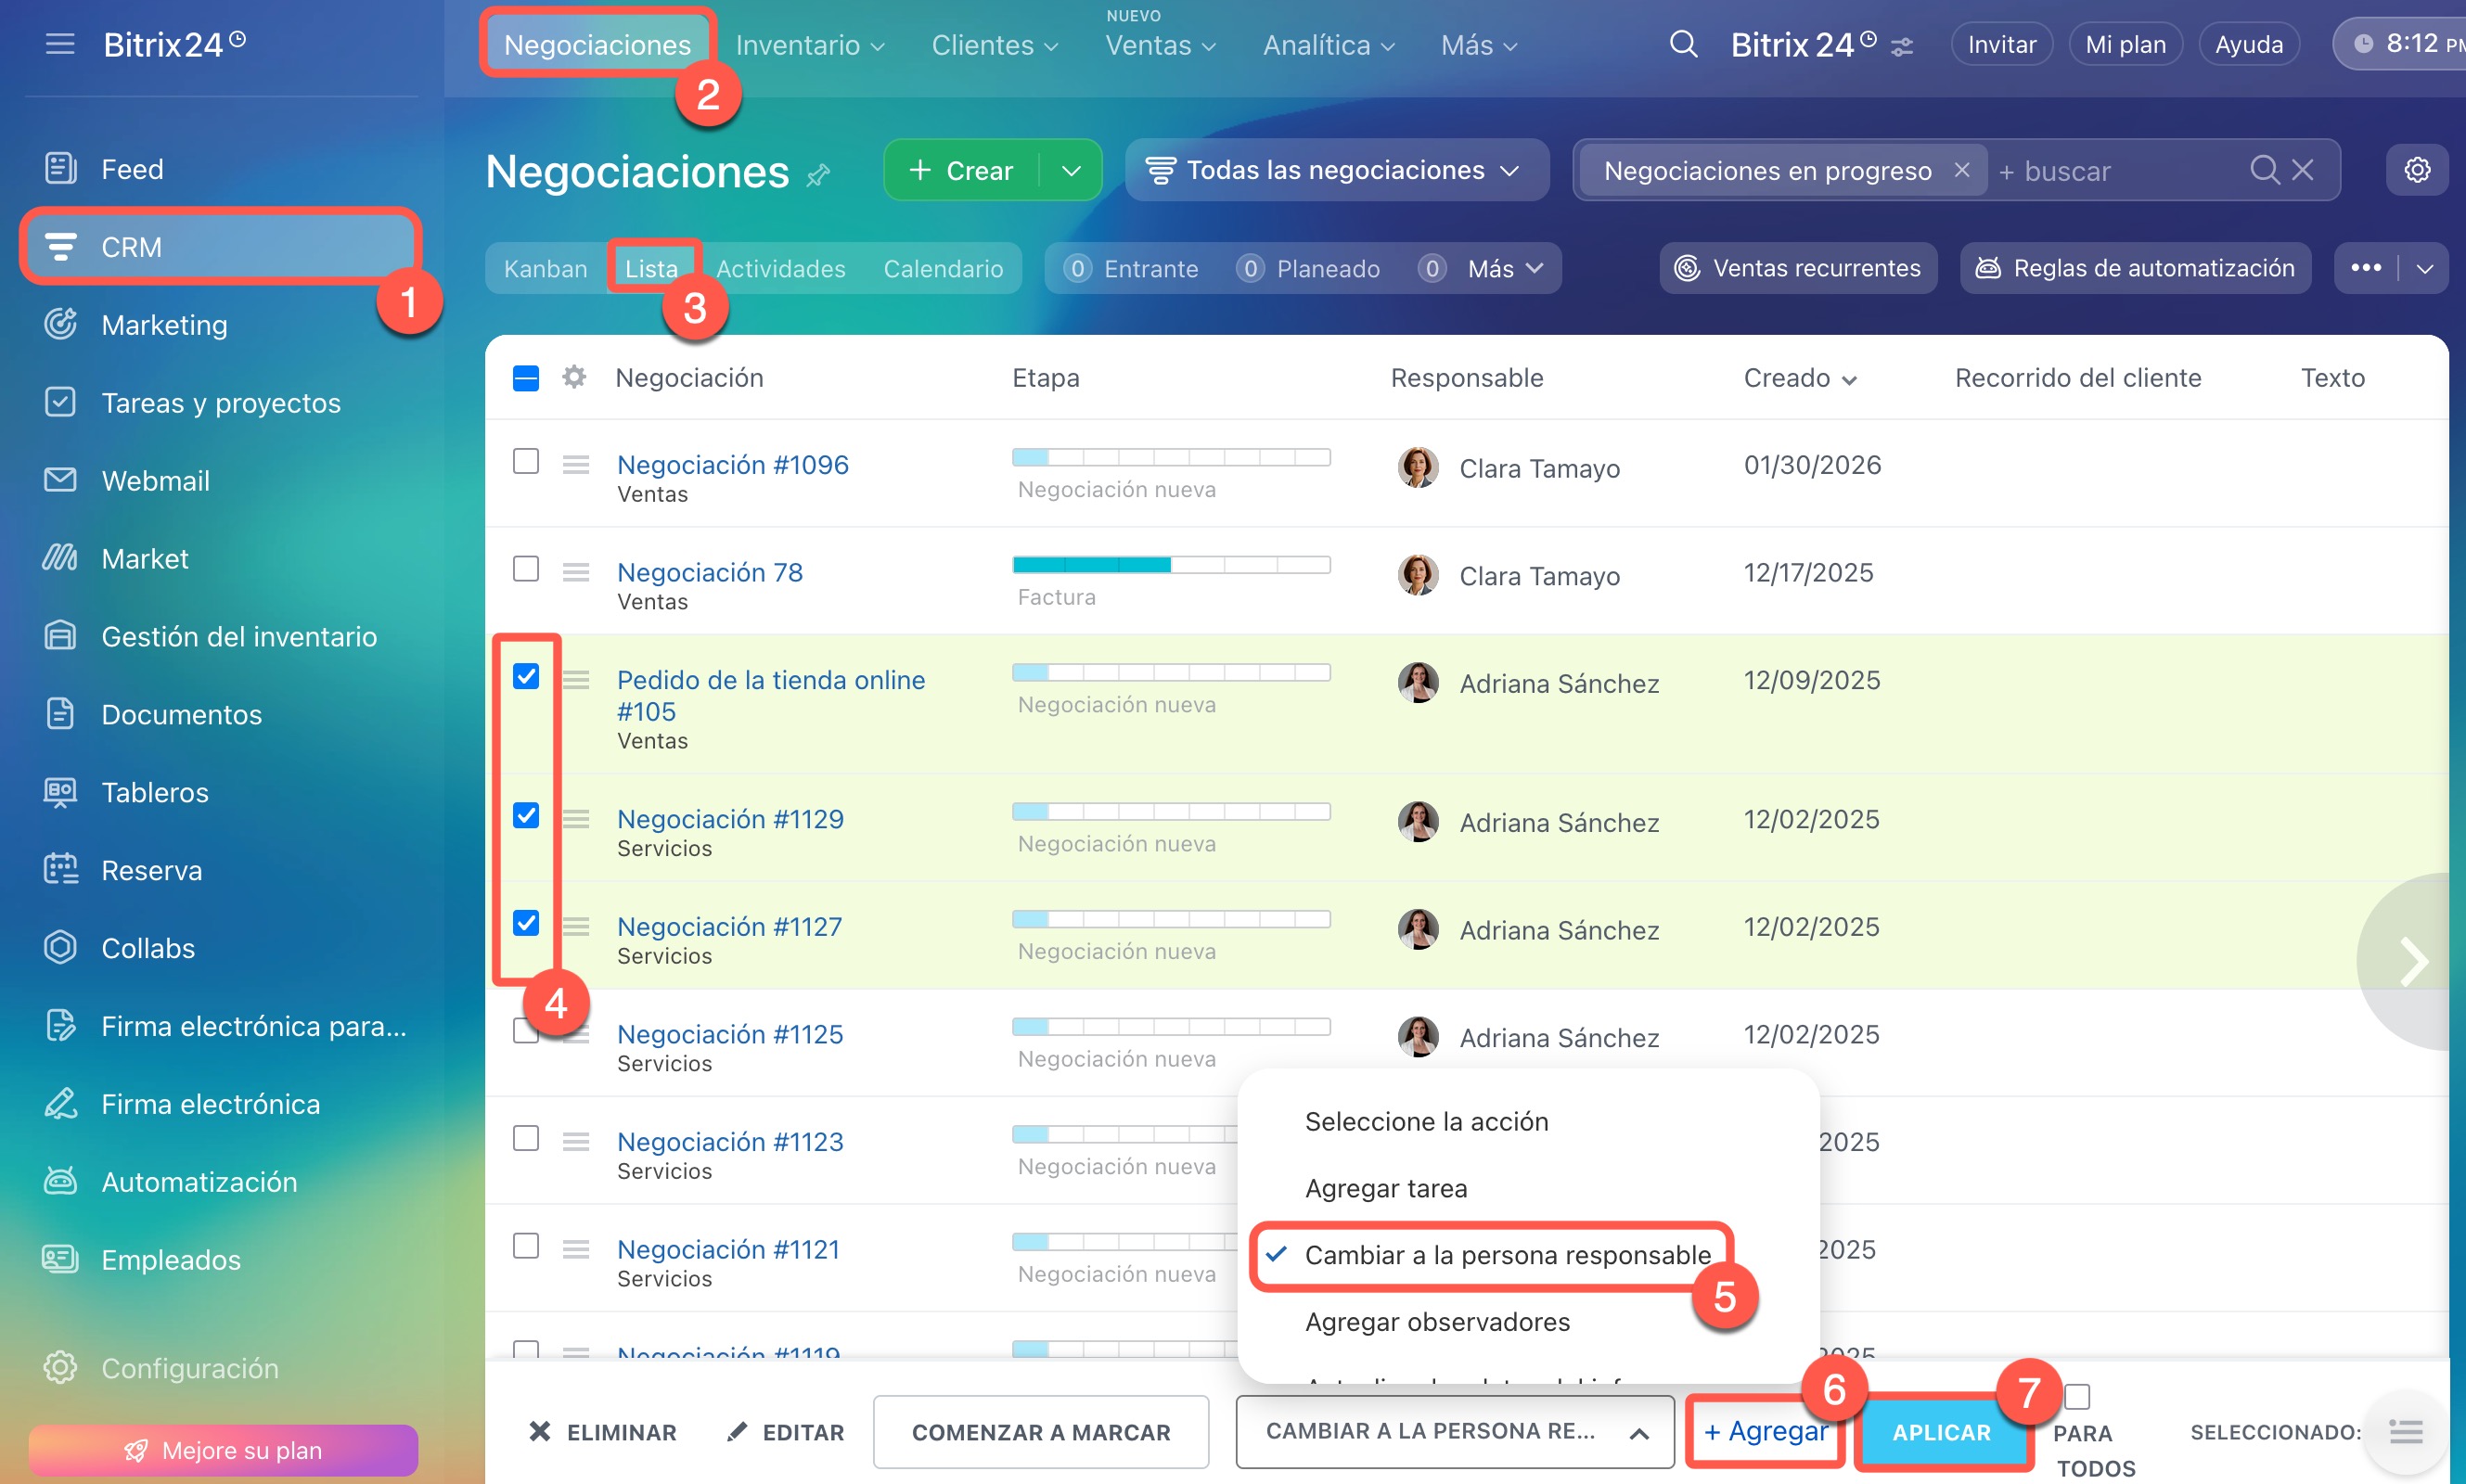
Task: Enable the Para todos checkbox
Action: coord(2077,1396)
